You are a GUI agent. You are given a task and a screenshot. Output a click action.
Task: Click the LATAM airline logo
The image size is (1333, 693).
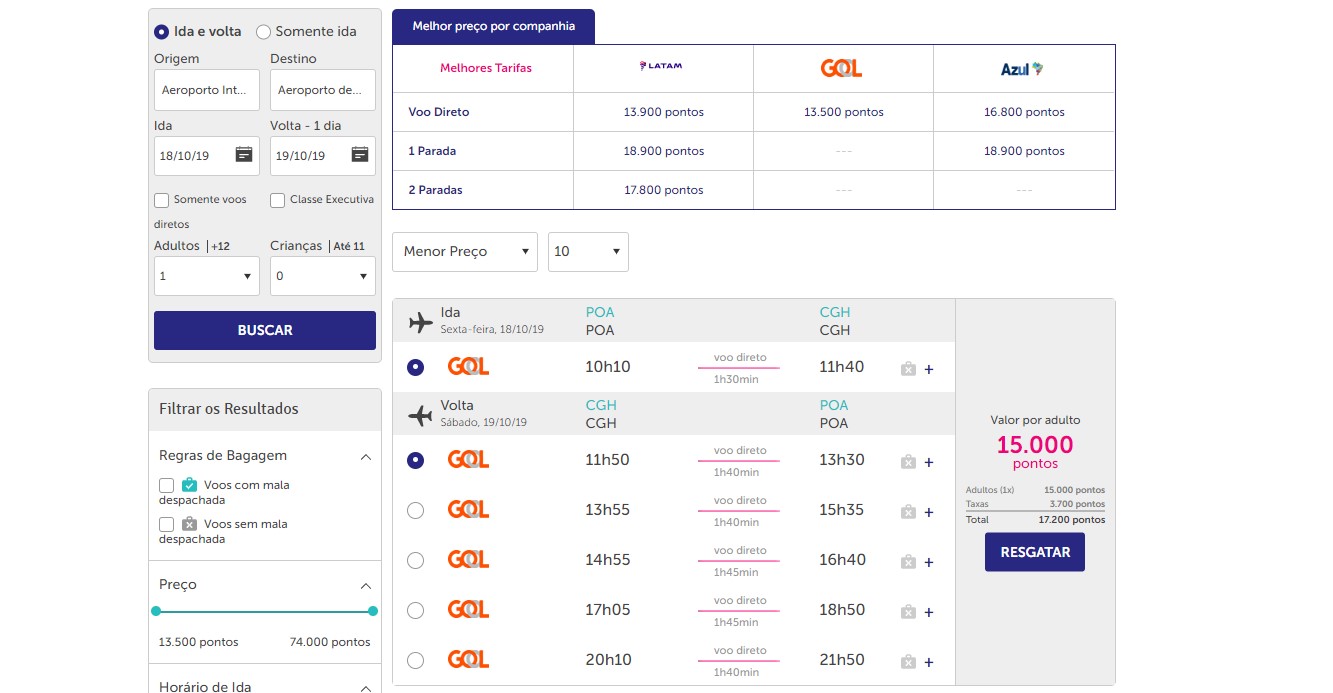coord(661,67)
